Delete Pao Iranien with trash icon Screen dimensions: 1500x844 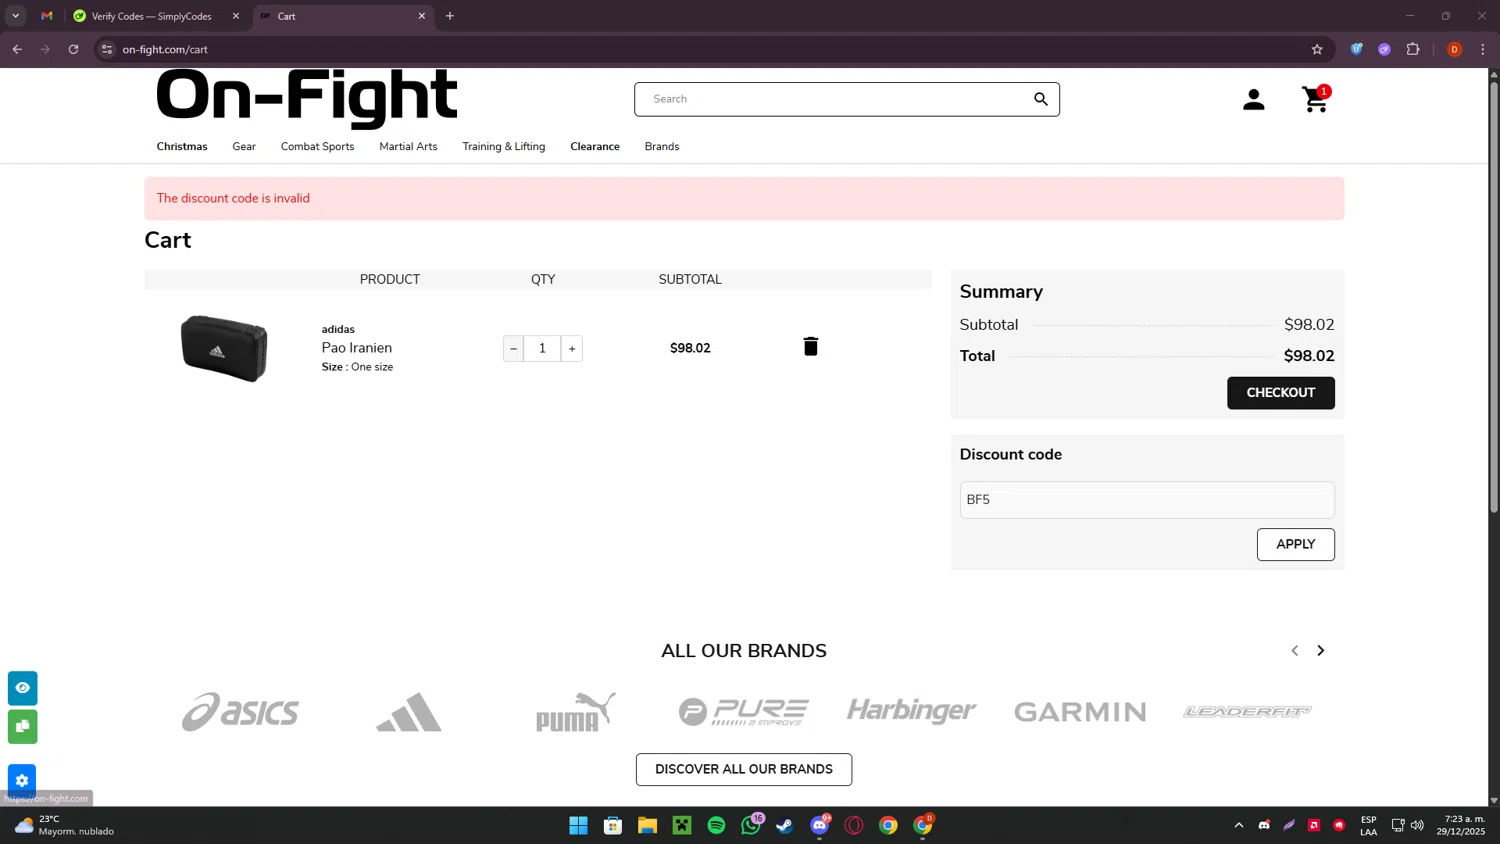(x=811, y=346)
